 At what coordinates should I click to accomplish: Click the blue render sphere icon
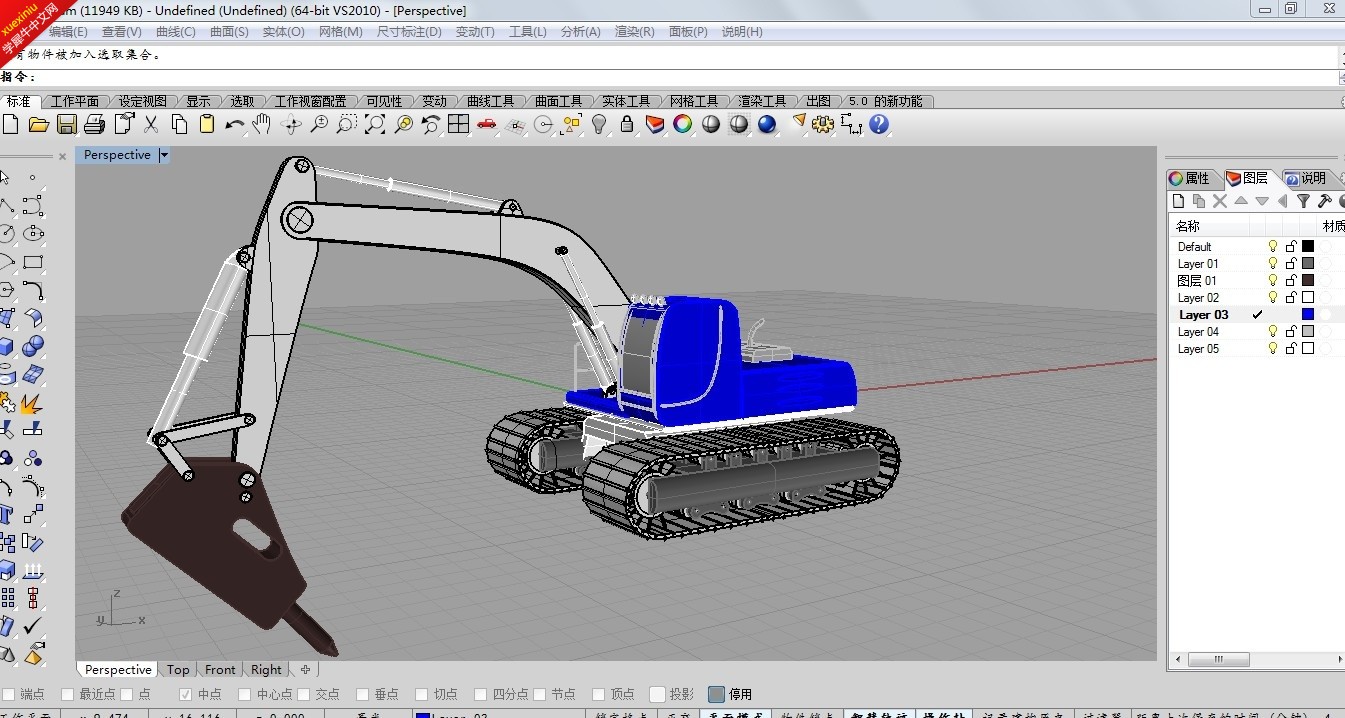click(x=767, y=124)
